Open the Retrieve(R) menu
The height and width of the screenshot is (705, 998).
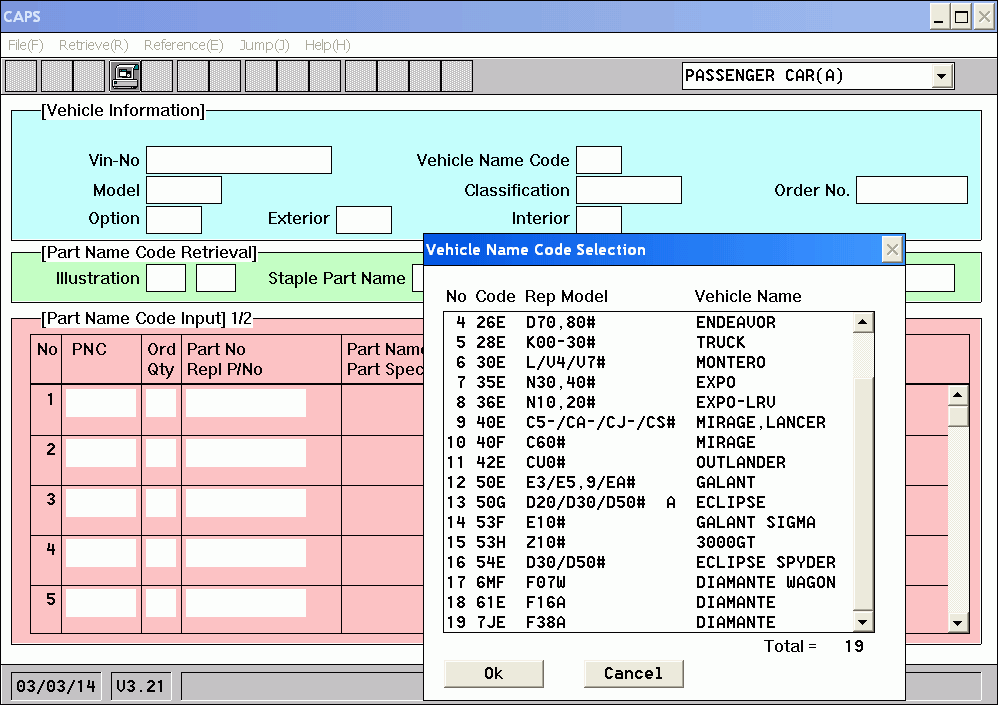pos(94,45)
